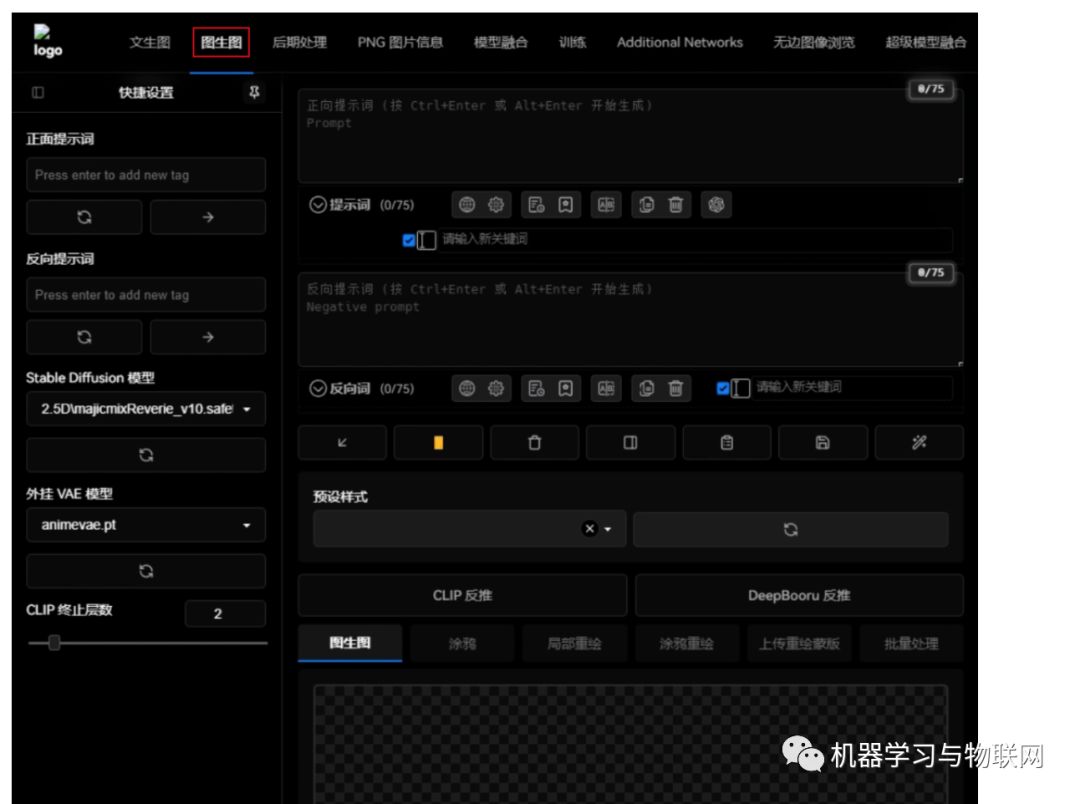The height and width of the screenshot is (804, 1080).
Task: Click the CLIP 终止层数 number field
Action: click(225, 613)
